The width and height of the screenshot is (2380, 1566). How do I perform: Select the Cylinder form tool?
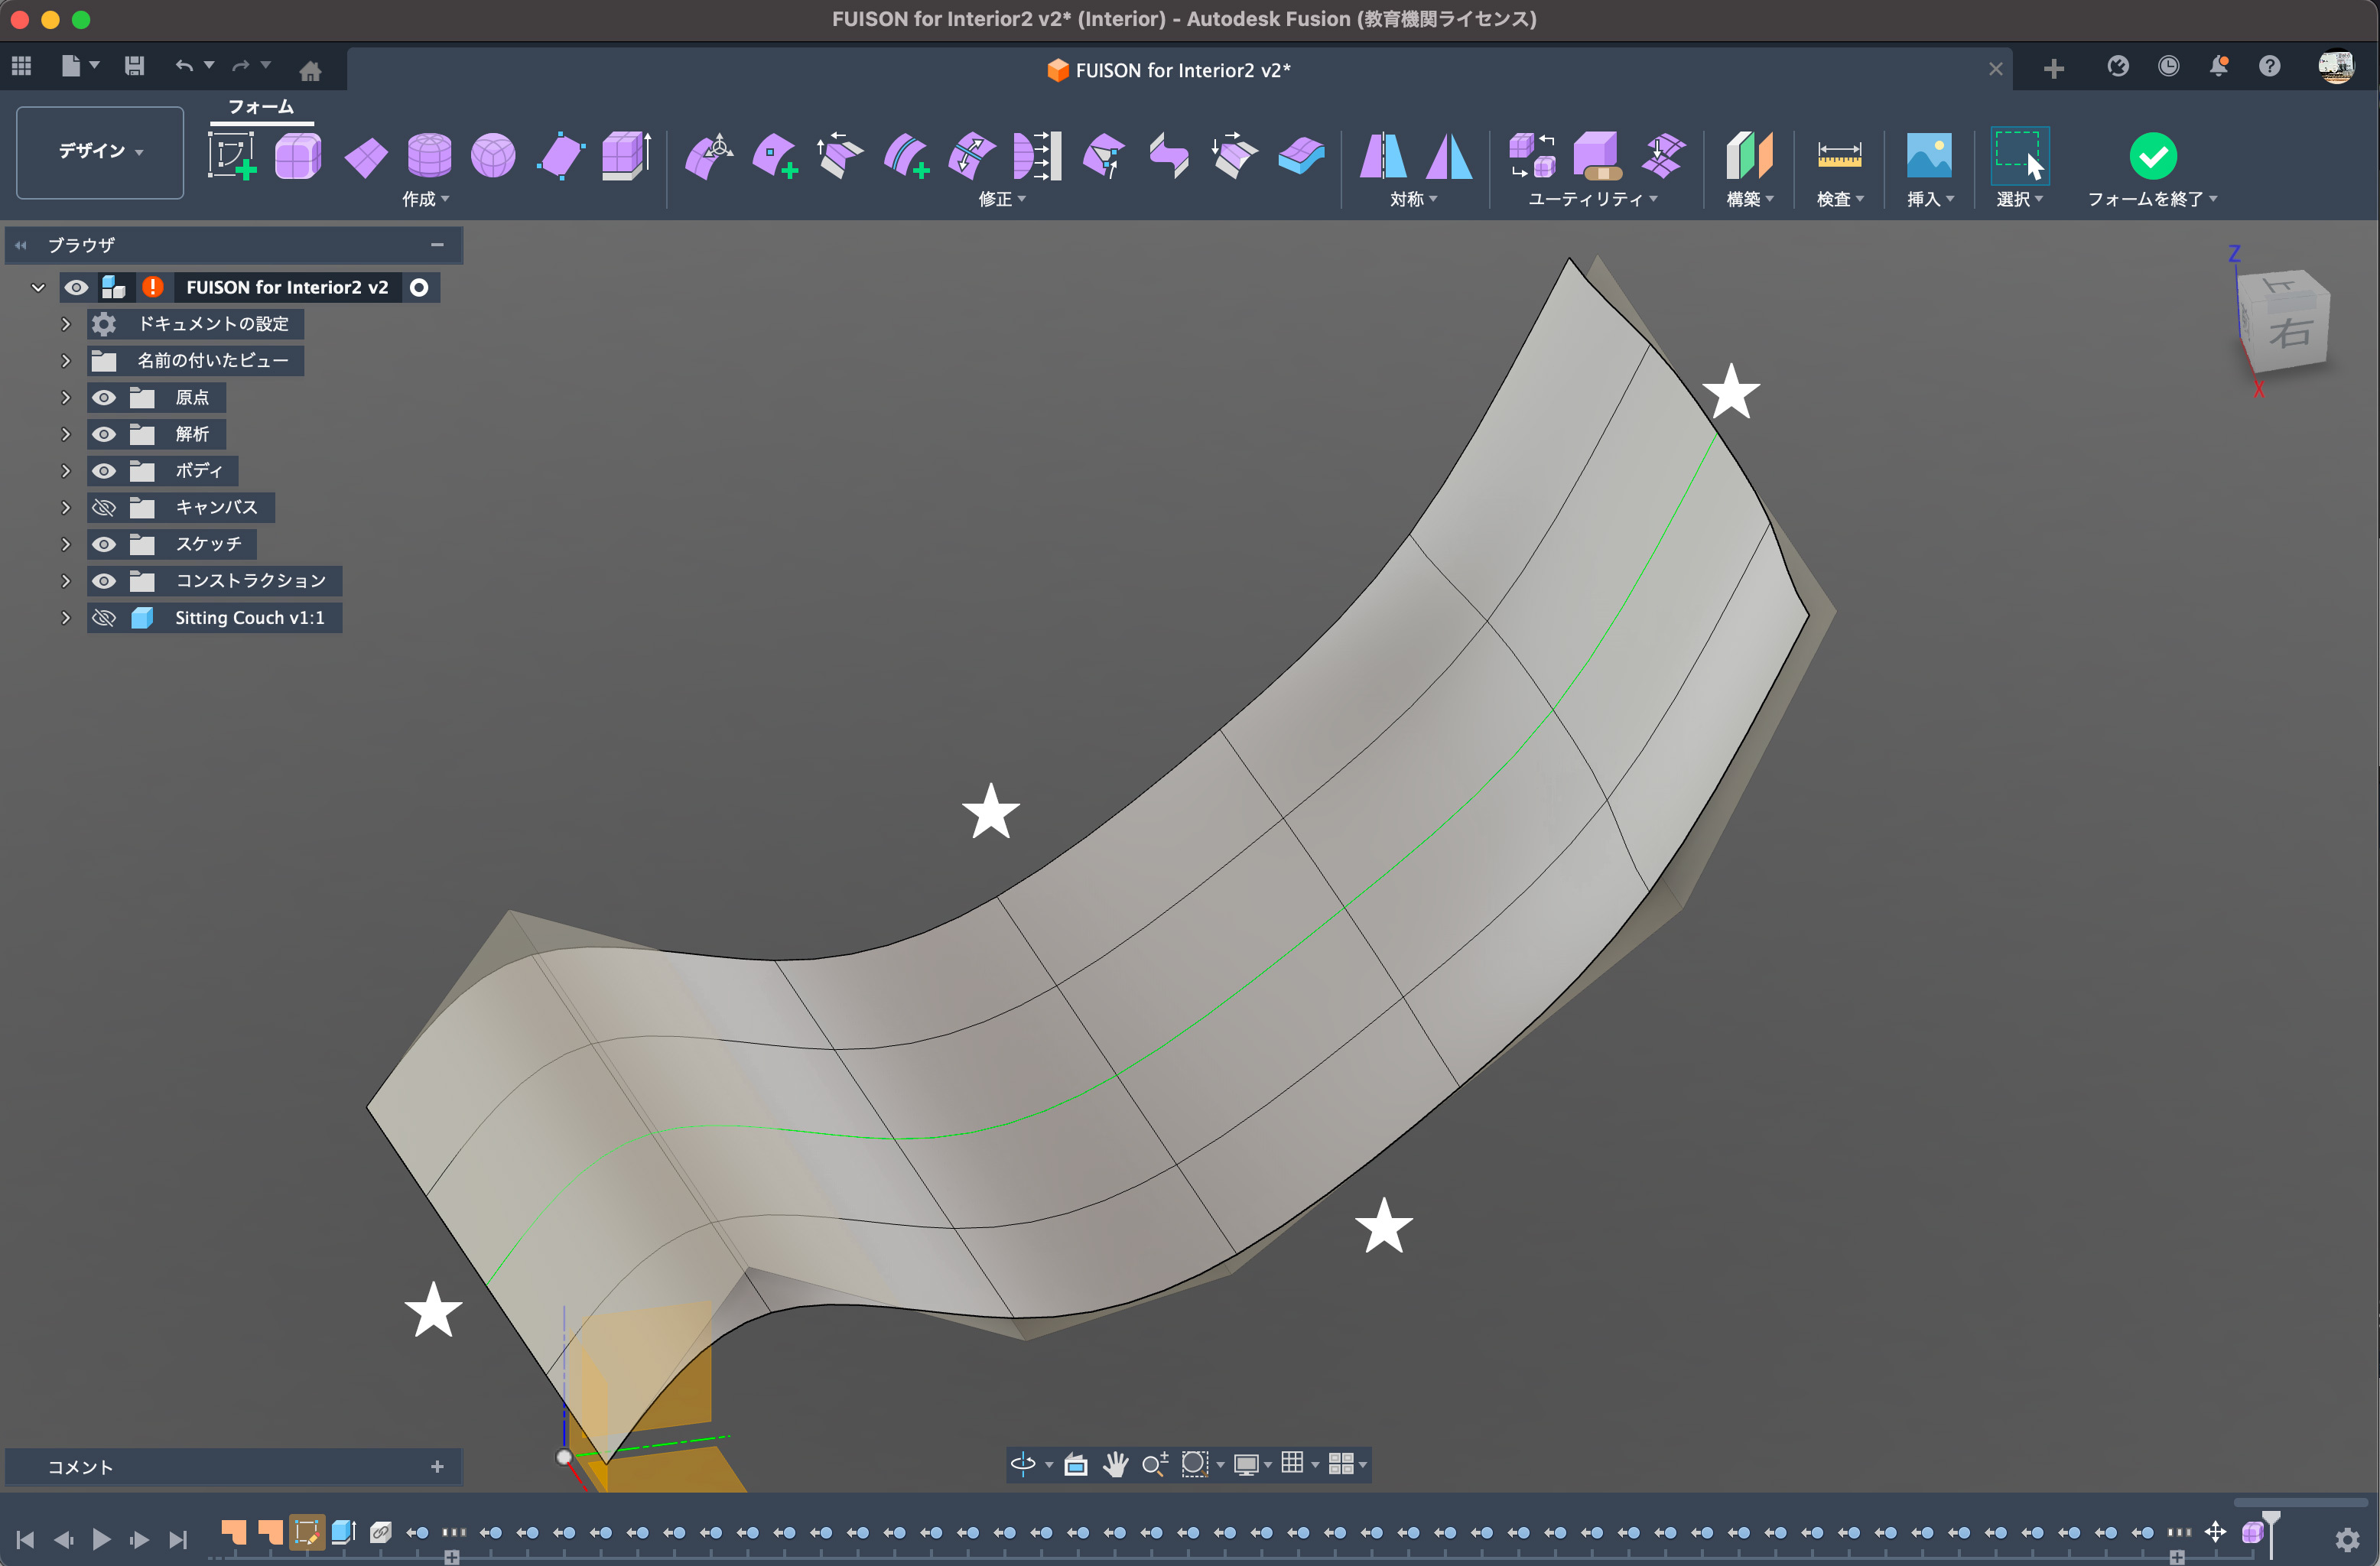pos(429,156)
